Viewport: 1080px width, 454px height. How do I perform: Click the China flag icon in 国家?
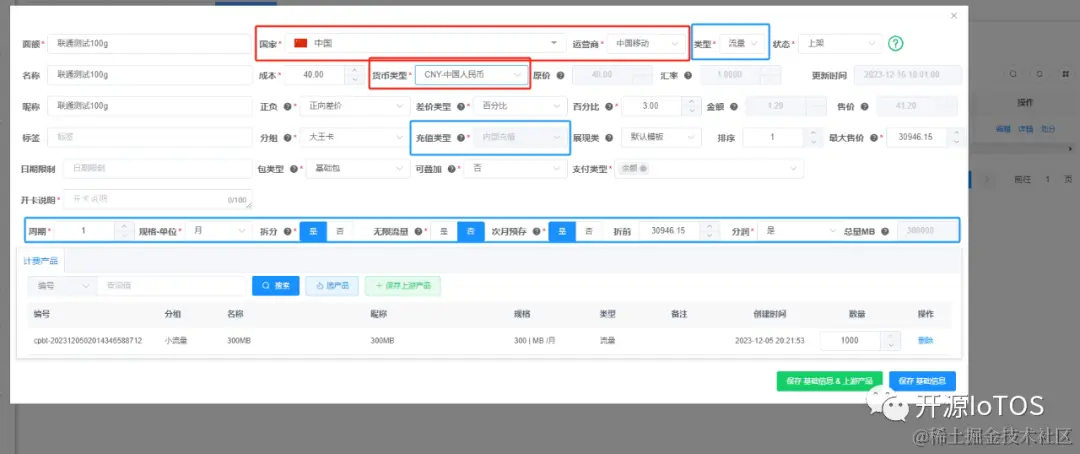pos(300,43)
